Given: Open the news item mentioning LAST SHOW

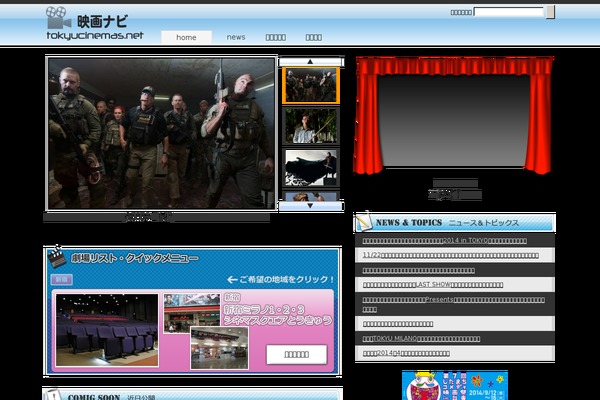Looking at the screenshot, I should point(433,285).
